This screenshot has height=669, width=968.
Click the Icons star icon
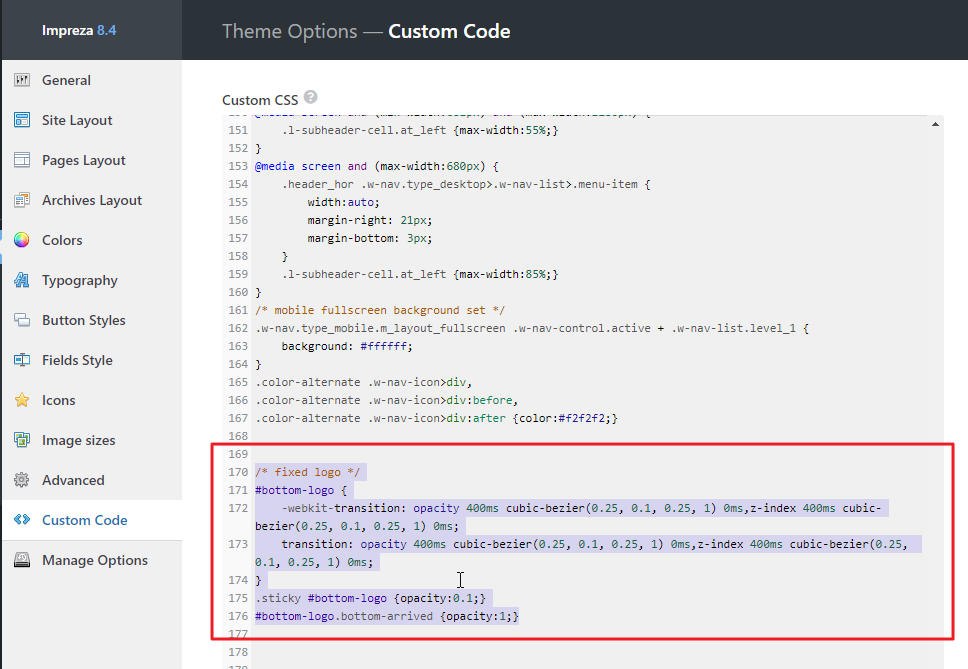pyautogui.click(x=22, y=400)
